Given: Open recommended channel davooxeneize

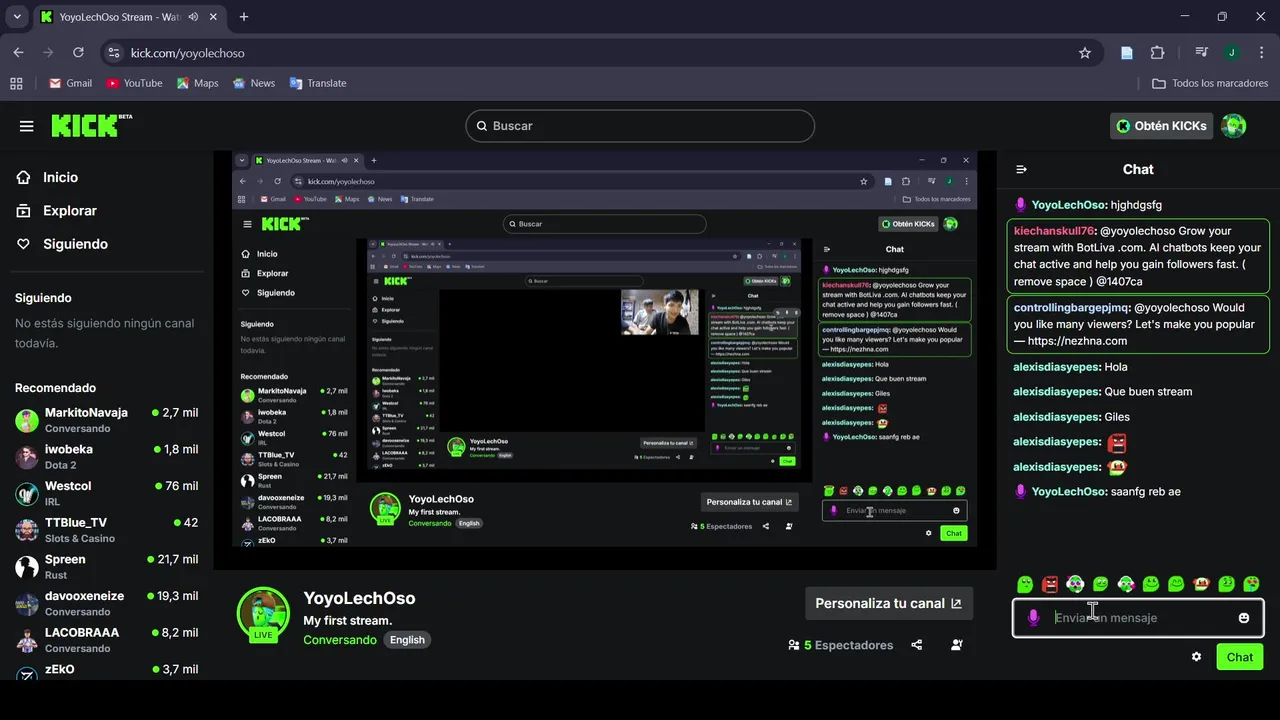Looking at the screenshot, I should pos(107,603).
